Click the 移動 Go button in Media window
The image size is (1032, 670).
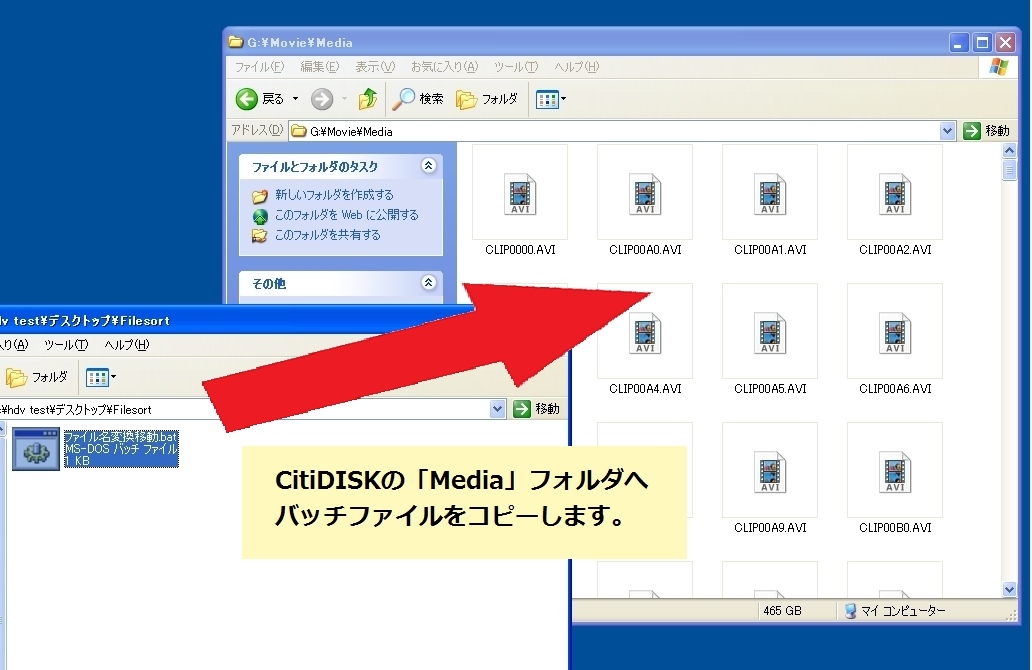point(986,131)
